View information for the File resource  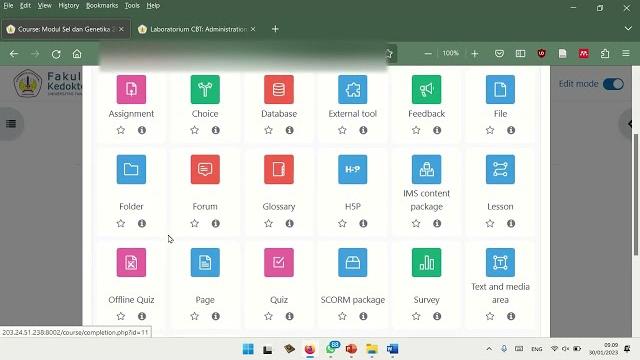point(511,130)
